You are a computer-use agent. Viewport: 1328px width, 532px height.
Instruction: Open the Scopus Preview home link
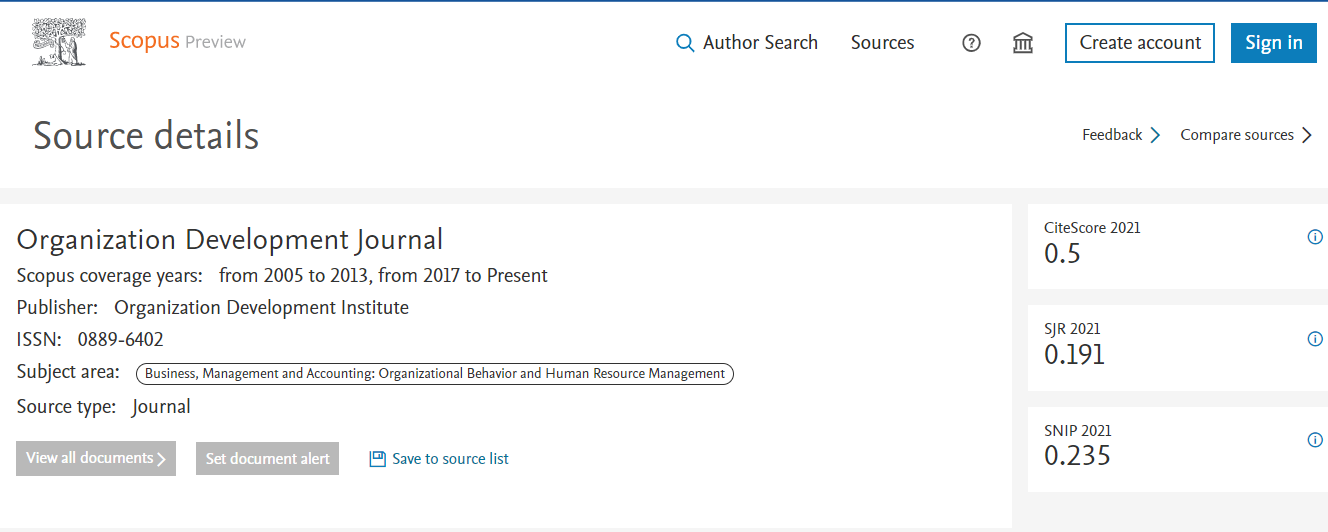point(177,41)
